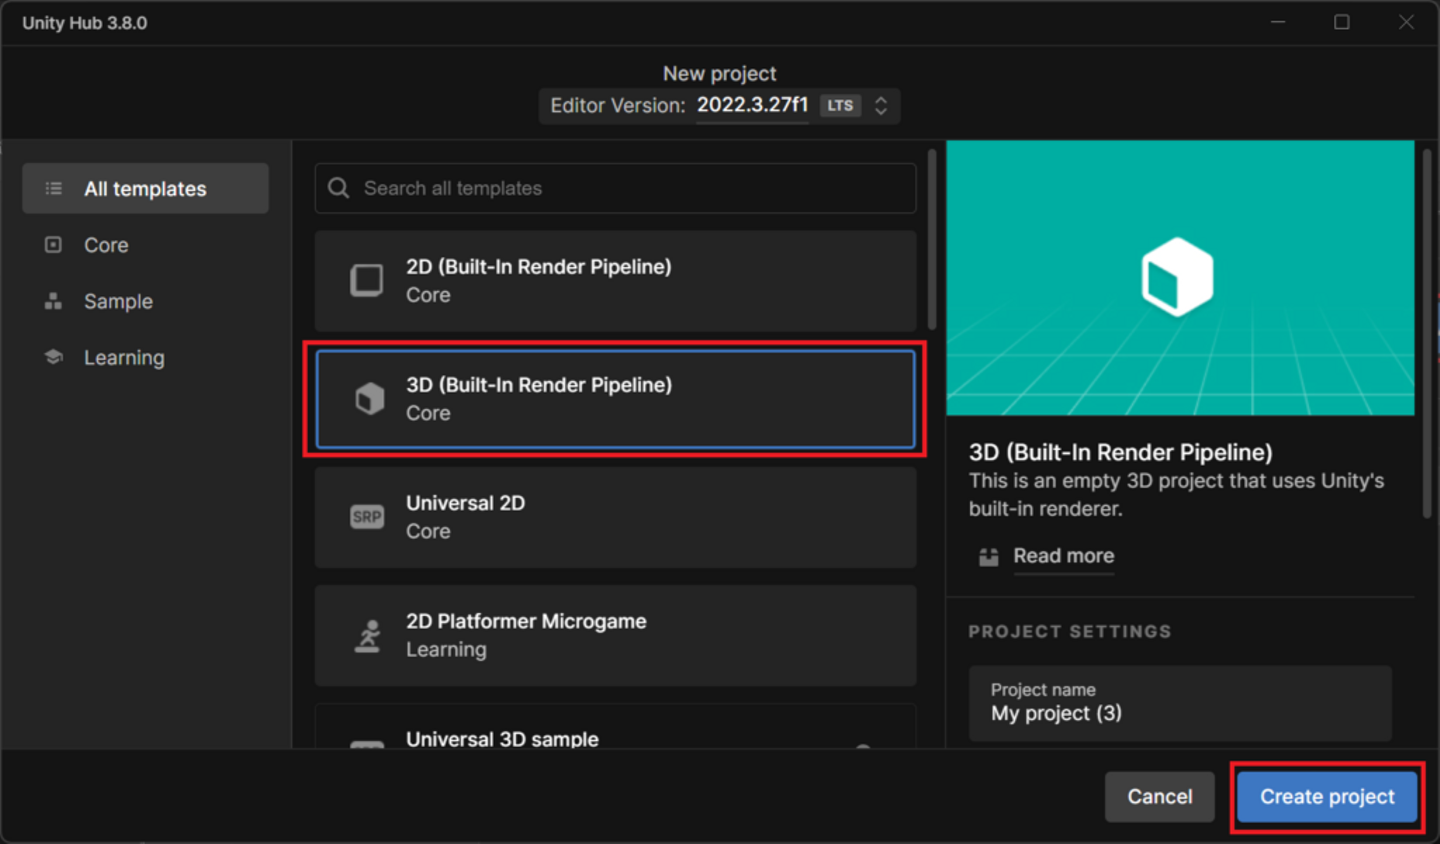This screenshot has height=844, width=1440.
Task: Click the white cube in template preview
Action: 1177,277
